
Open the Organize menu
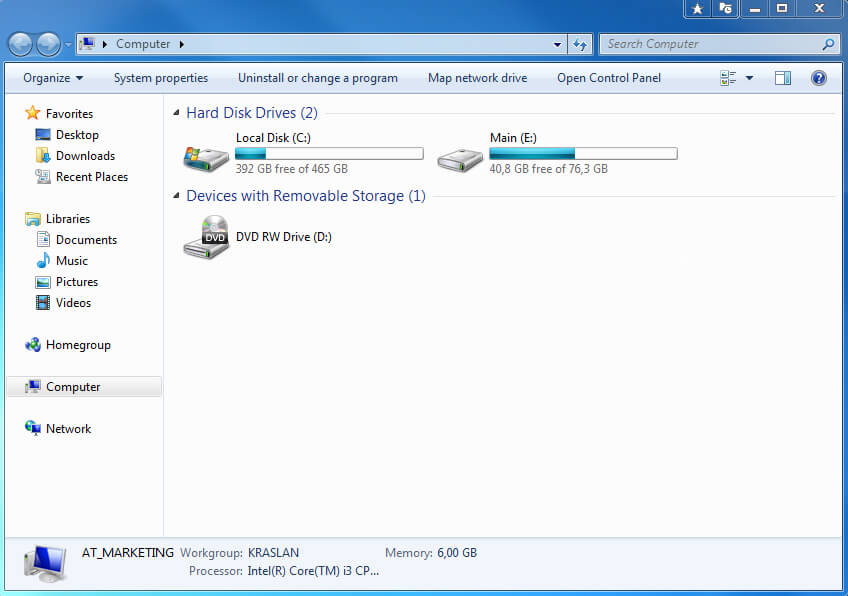[x=53, y=78]
